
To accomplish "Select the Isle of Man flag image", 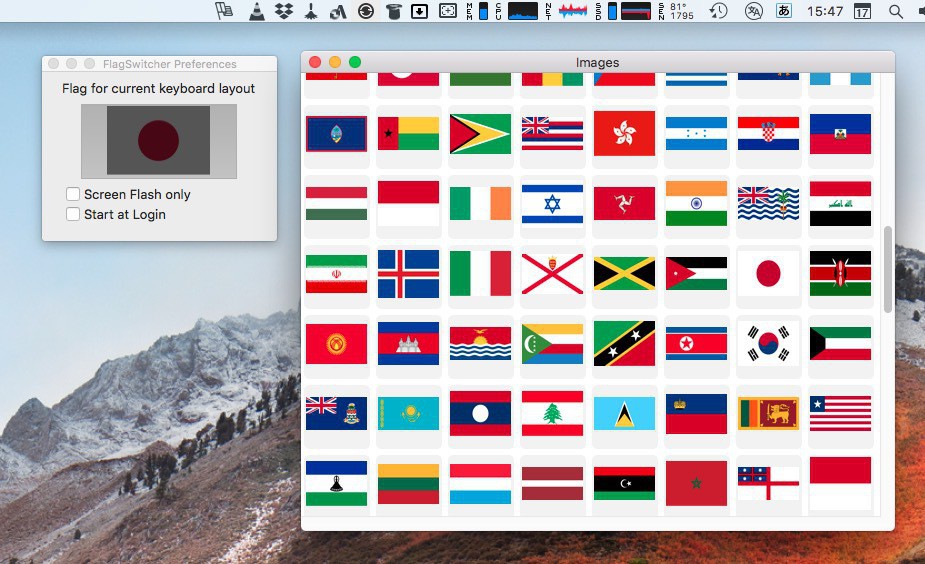I will click(624, 204).
